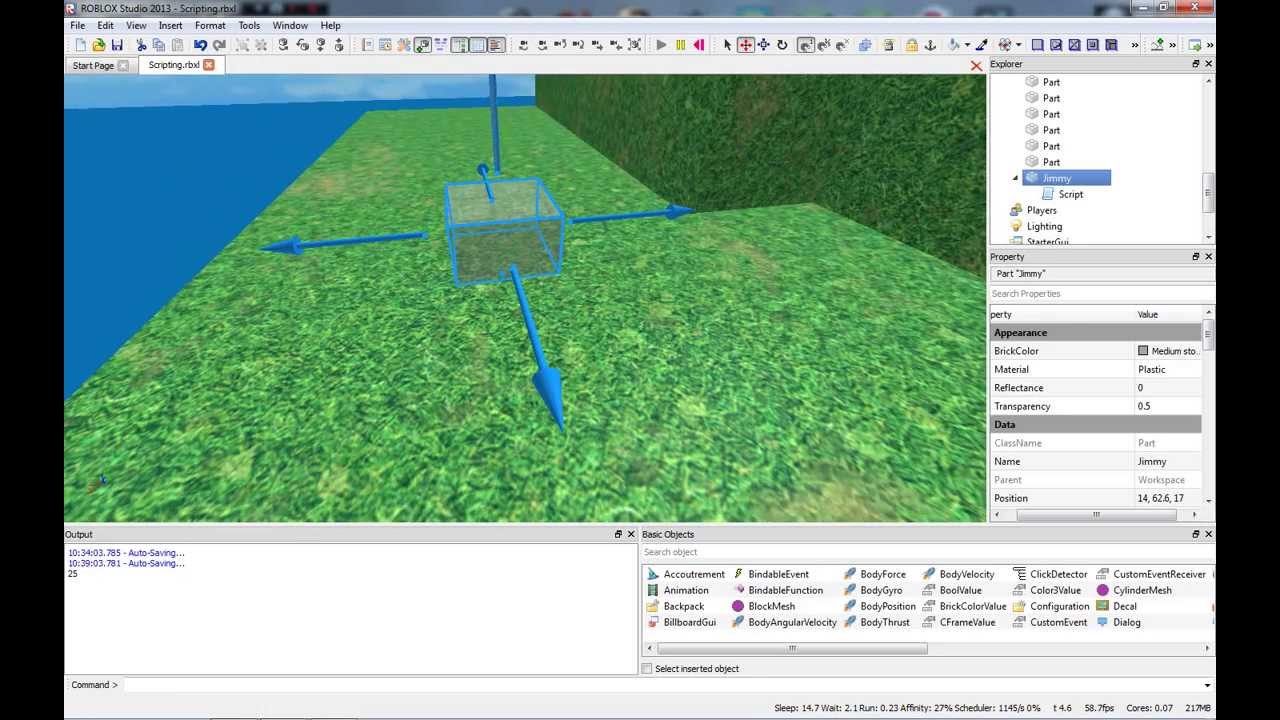Open the Edit menu

pos(105,25)
